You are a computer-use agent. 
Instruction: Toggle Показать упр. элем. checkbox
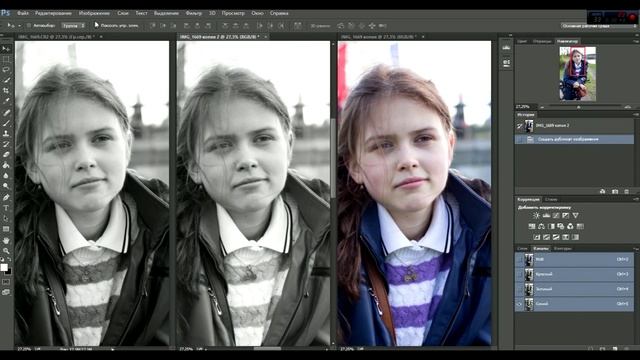pos(96,25)
